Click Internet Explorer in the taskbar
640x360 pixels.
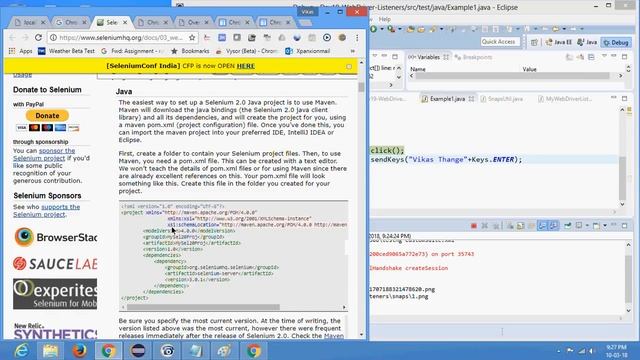[21, 351]
